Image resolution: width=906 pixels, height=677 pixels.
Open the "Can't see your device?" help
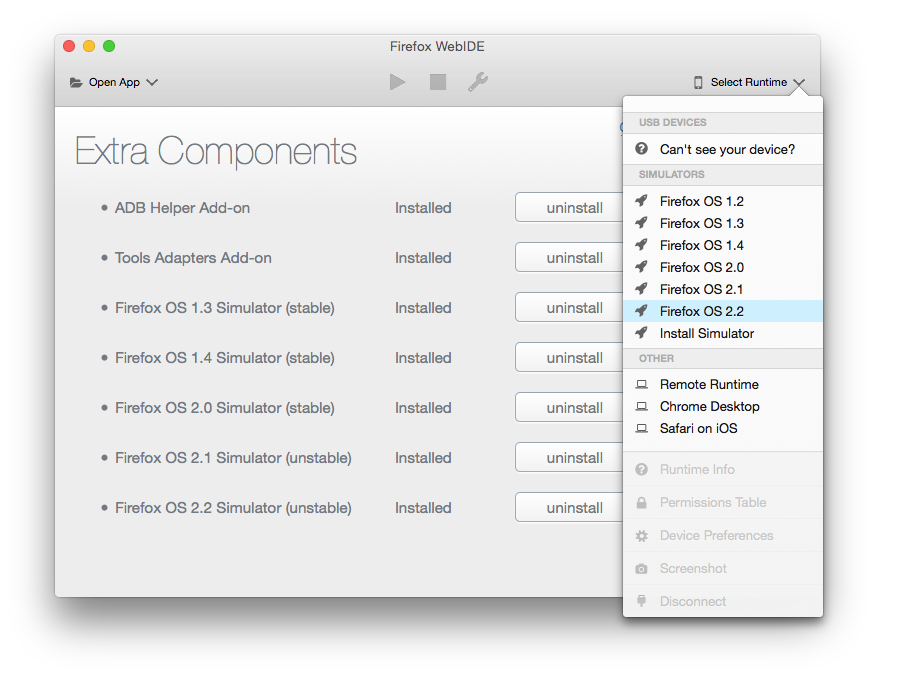(727, 149)
